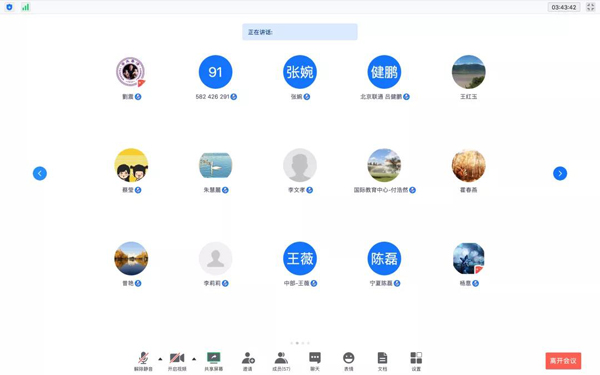Screen dimensions: 600x375
Task: Open audio options arrow beside microphone
Action: click(160, 359)
